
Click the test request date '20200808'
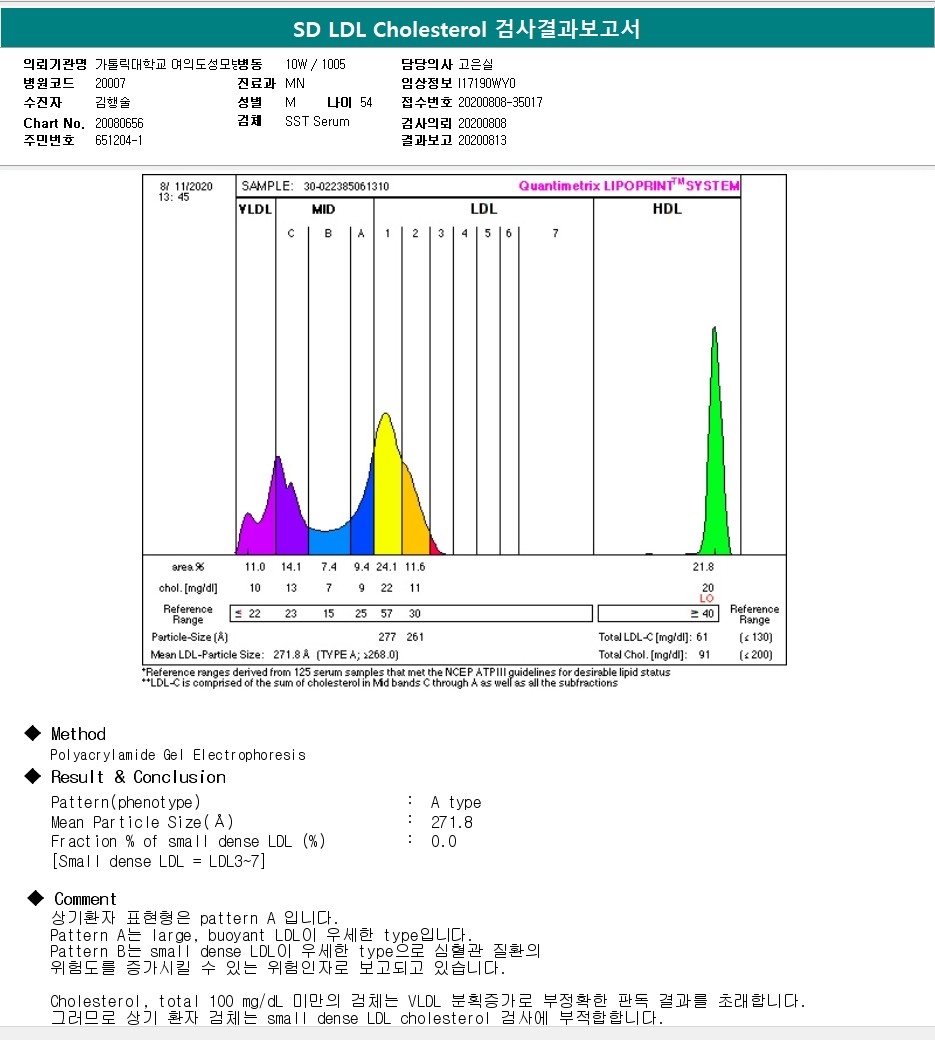482,123
